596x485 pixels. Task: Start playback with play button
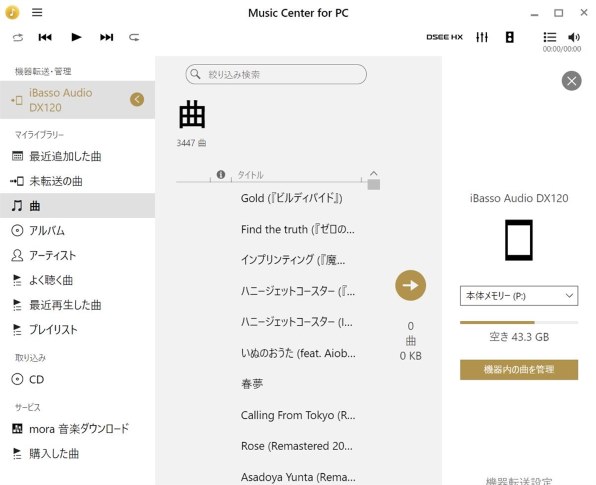pyautogui.click(x=76, y=37)
